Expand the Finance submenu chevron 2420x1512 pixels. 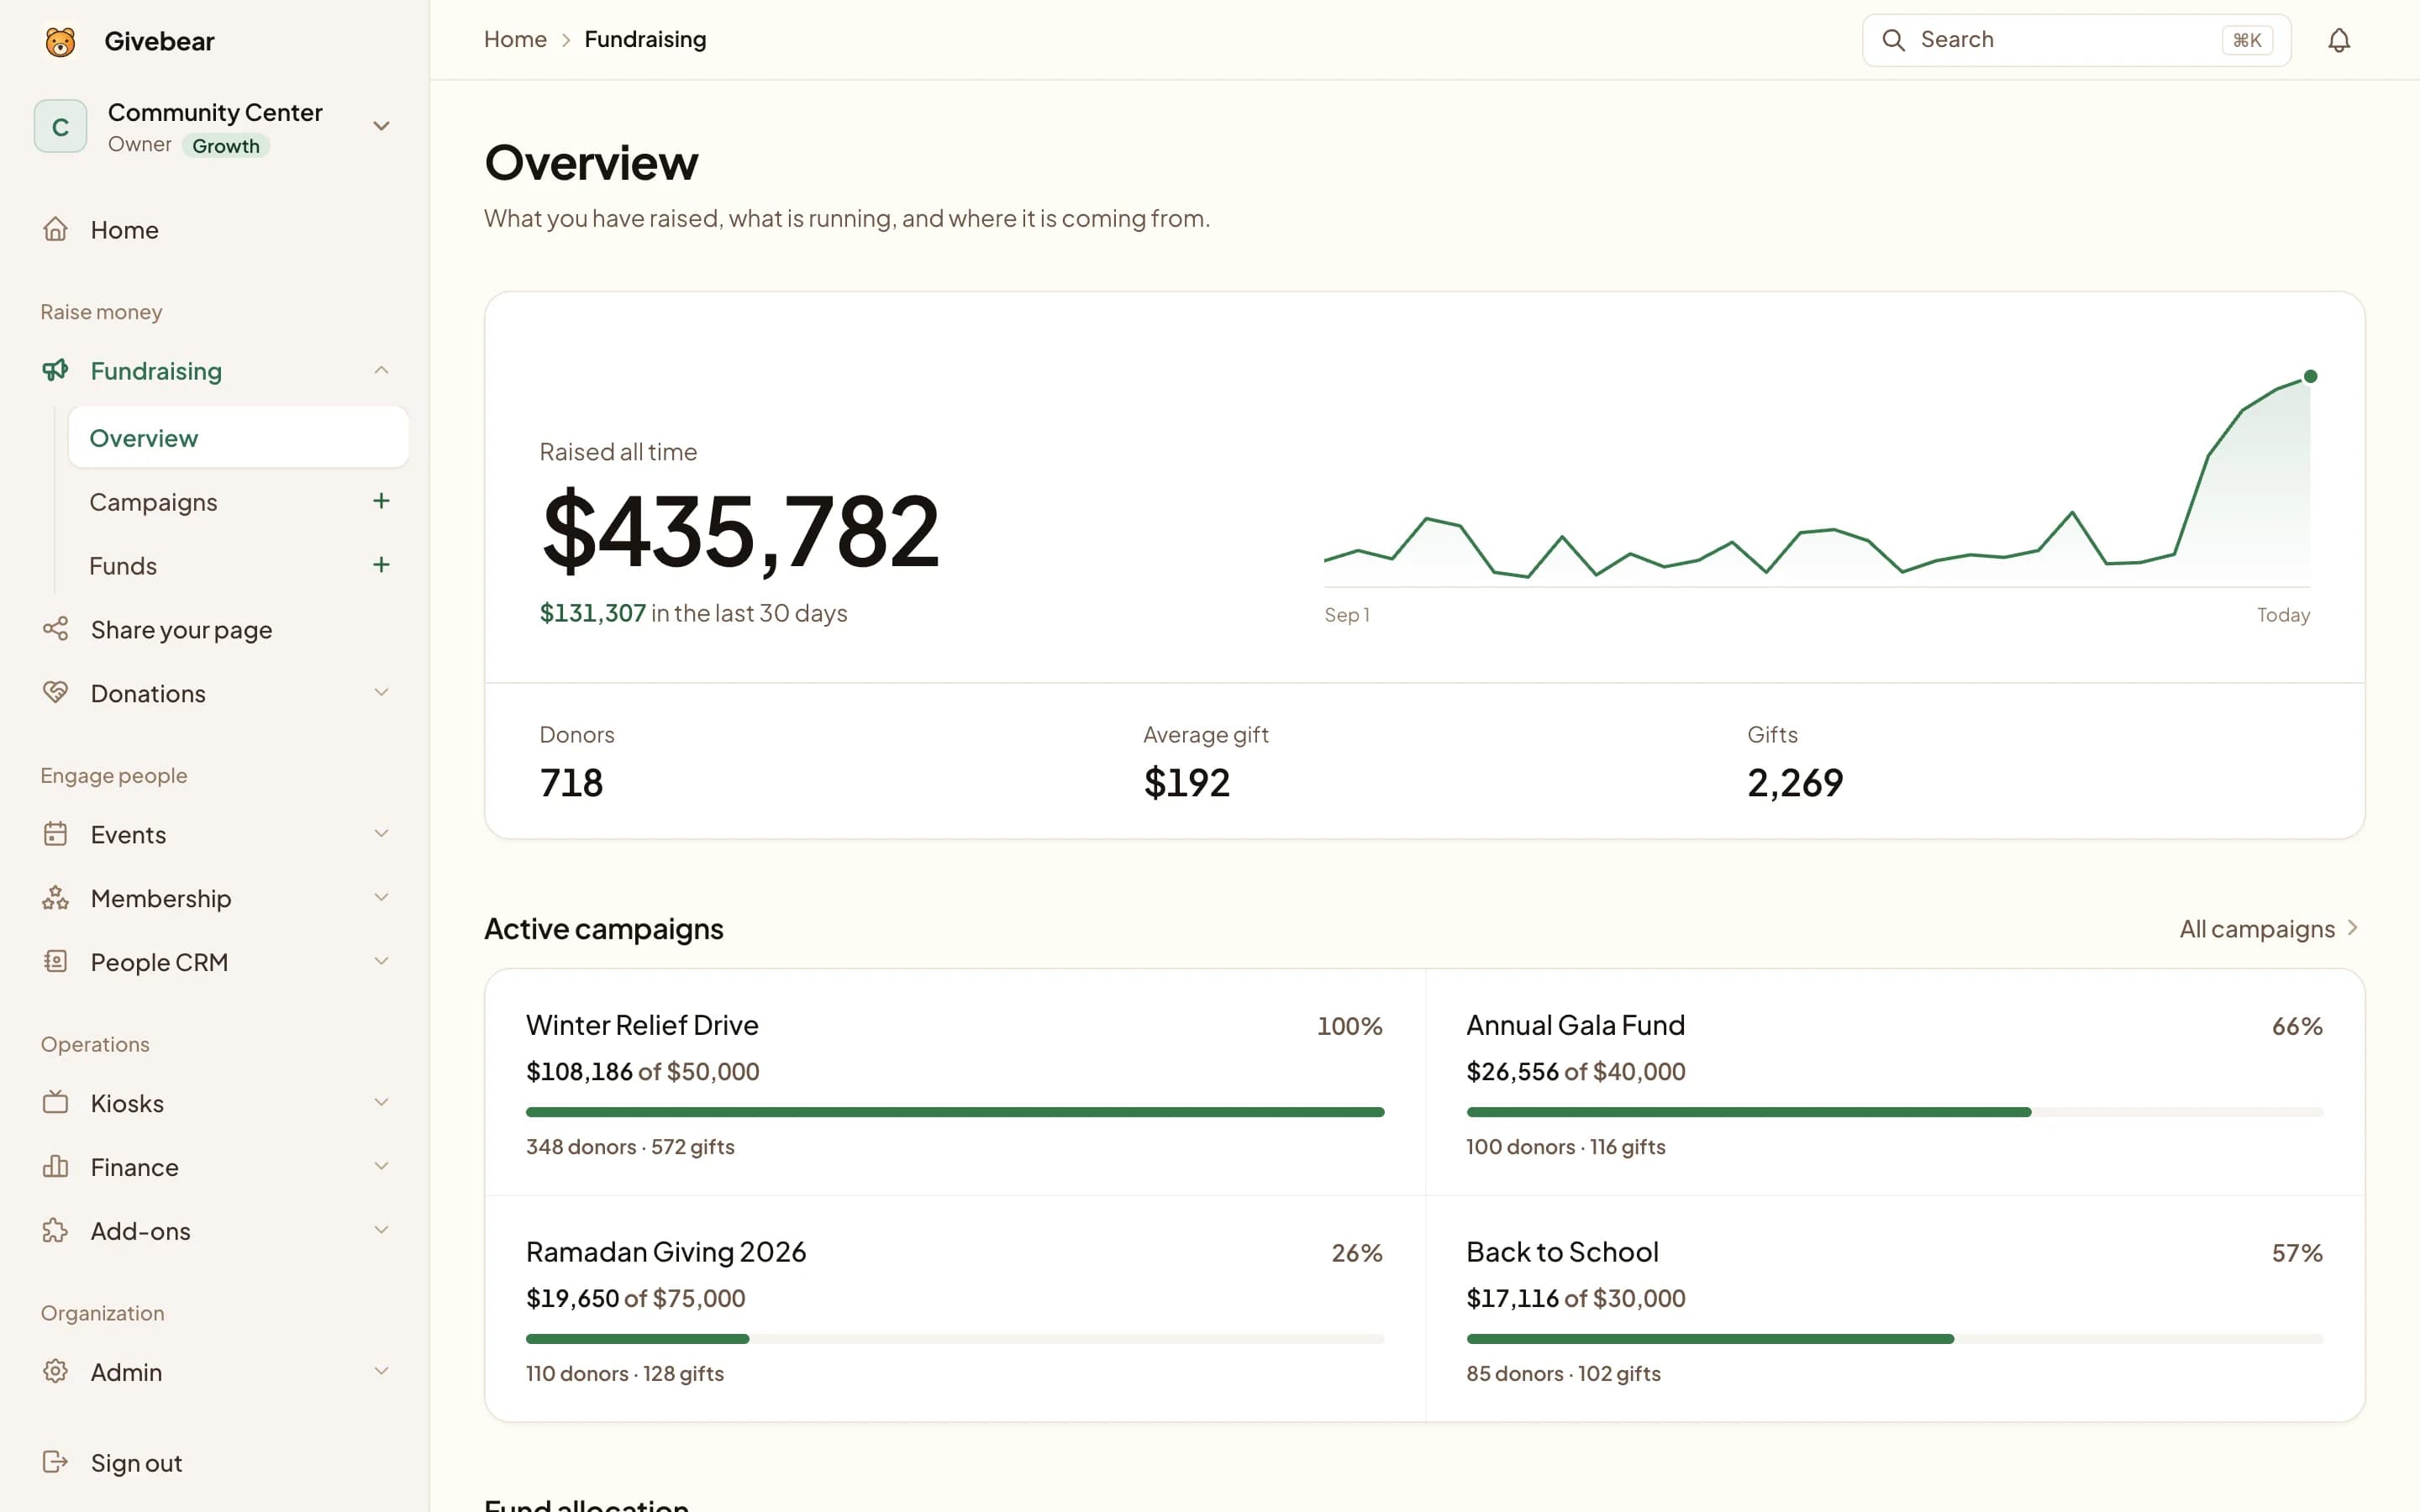point(381,1167)
